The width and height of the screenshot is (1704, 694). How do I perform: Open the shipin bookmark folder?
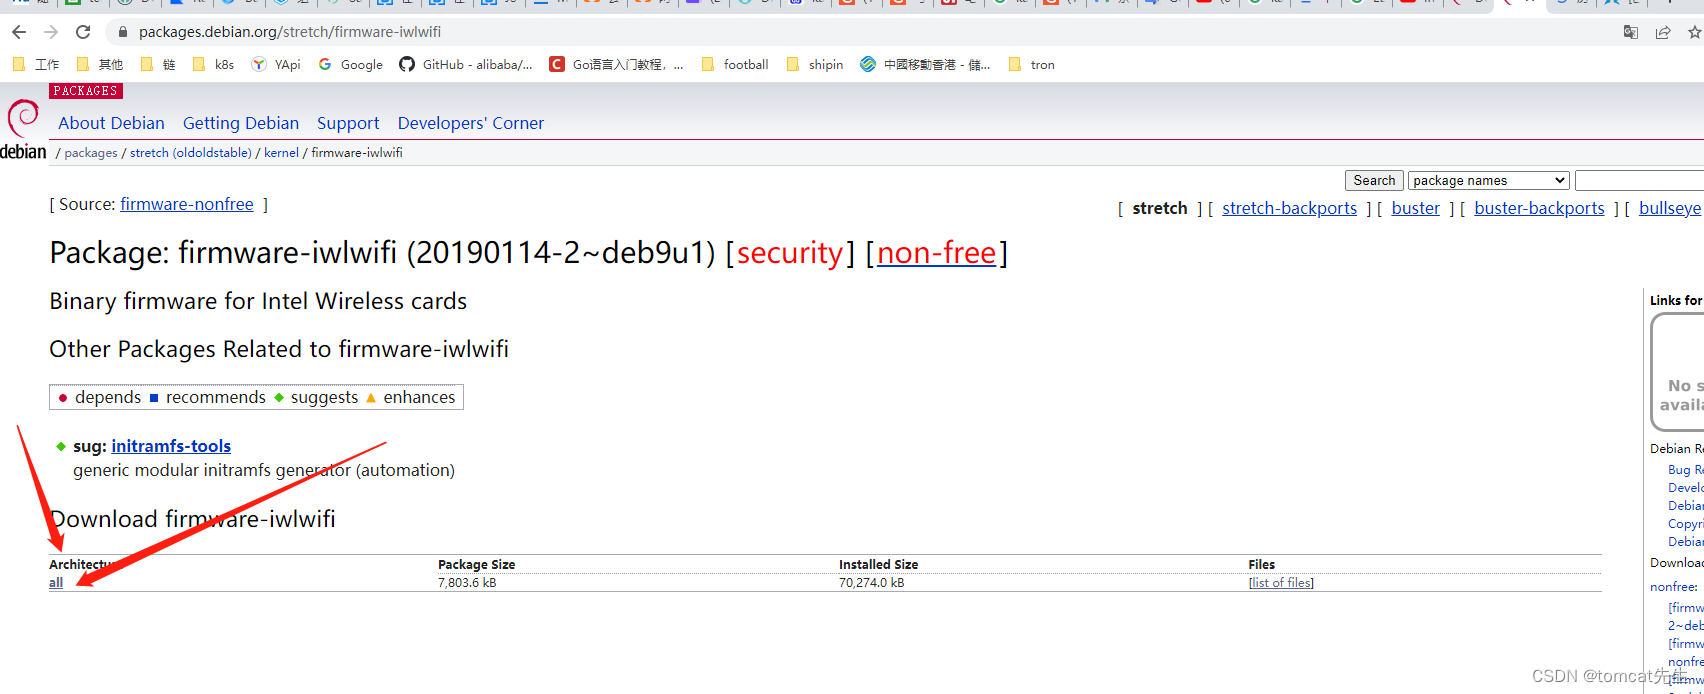coord(815,64)
